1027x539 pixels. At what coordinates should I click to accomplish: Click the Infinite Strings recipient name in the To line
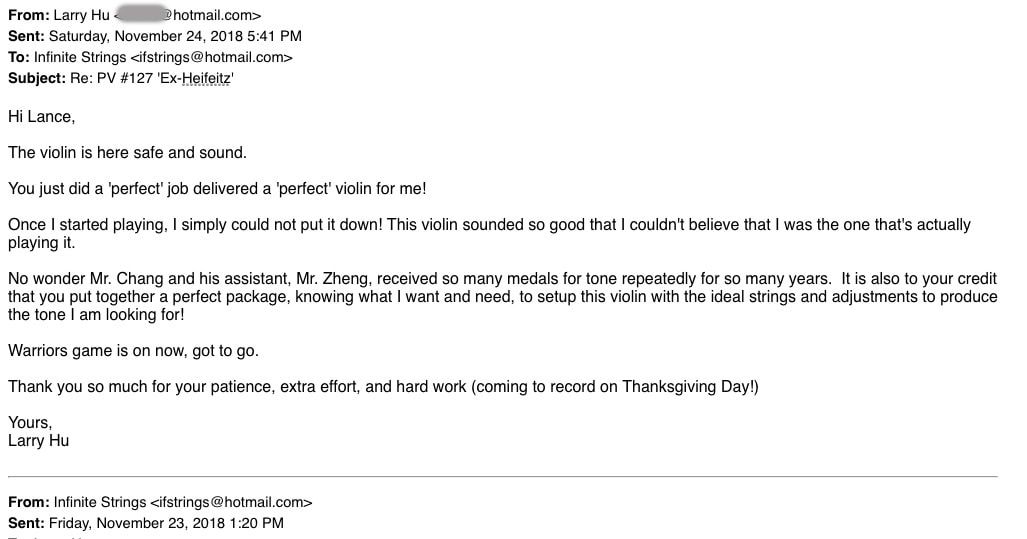pos(80,57)
